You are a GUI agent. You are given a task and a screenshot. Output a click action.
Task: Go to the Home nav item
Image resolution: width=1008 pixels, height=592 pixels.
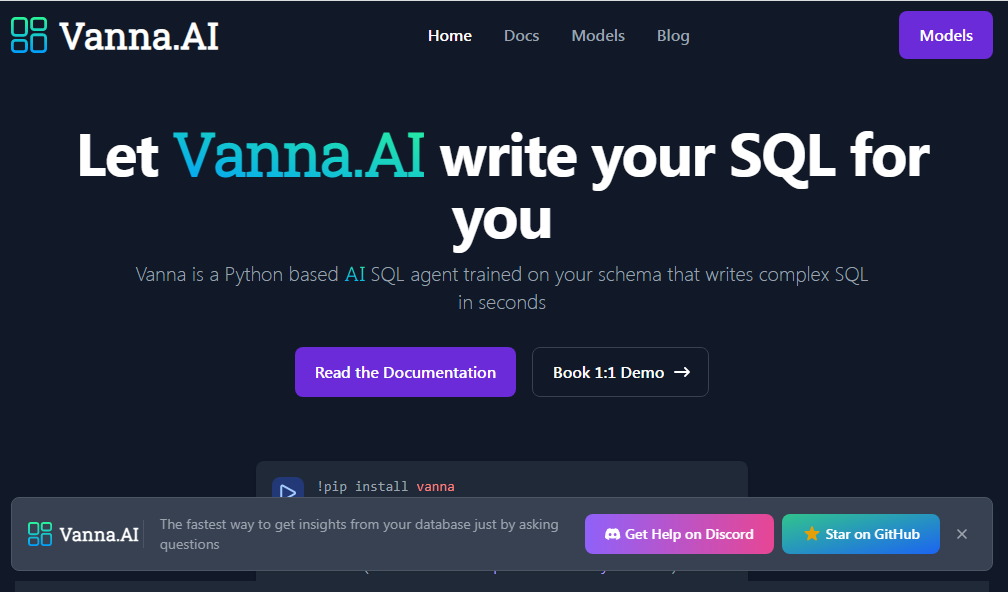pyautogui.click(x=450, y=36)
